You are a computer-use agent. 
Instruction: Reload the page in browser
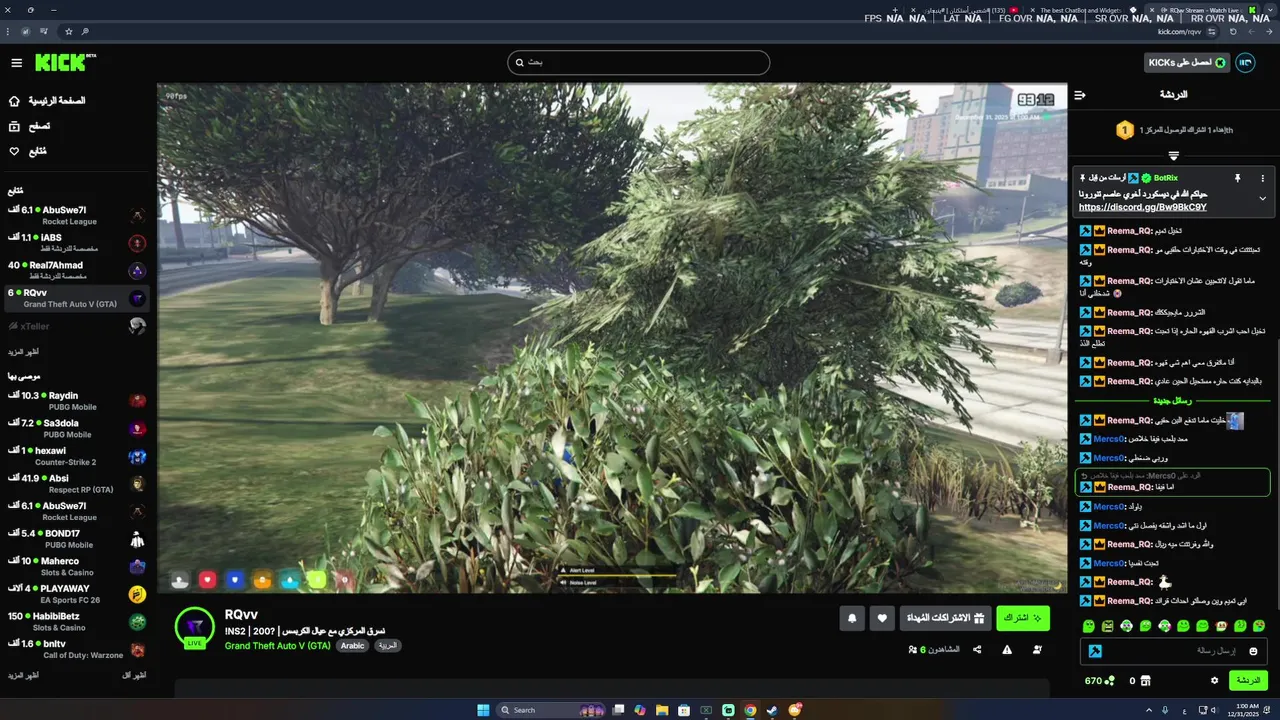pos(1233,31)
